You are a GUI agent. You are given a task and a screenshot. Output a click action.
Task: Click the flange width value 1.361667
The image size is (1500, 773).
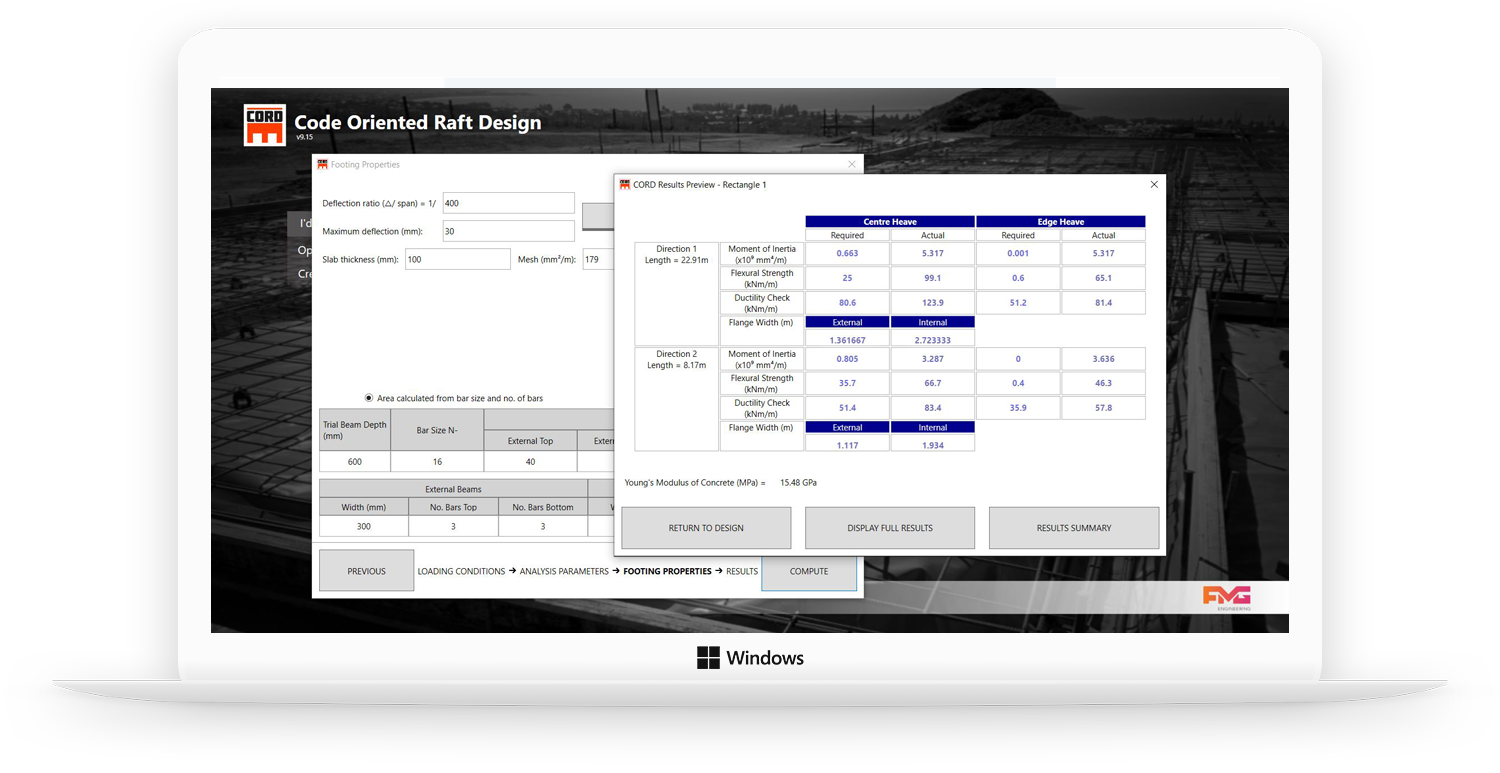click(847, 340)
